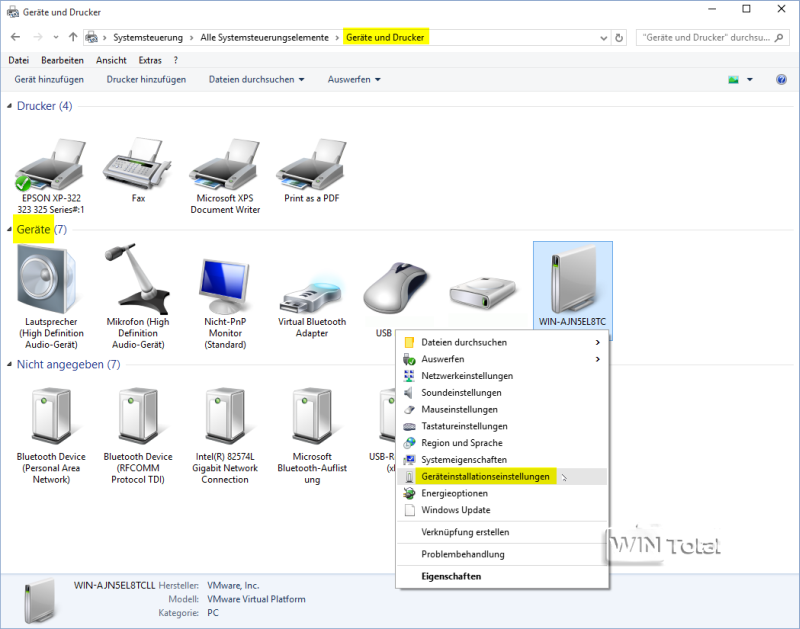
Task: Choose Soundeinstellungen in context menu
Action: click(x=502, y=393)
